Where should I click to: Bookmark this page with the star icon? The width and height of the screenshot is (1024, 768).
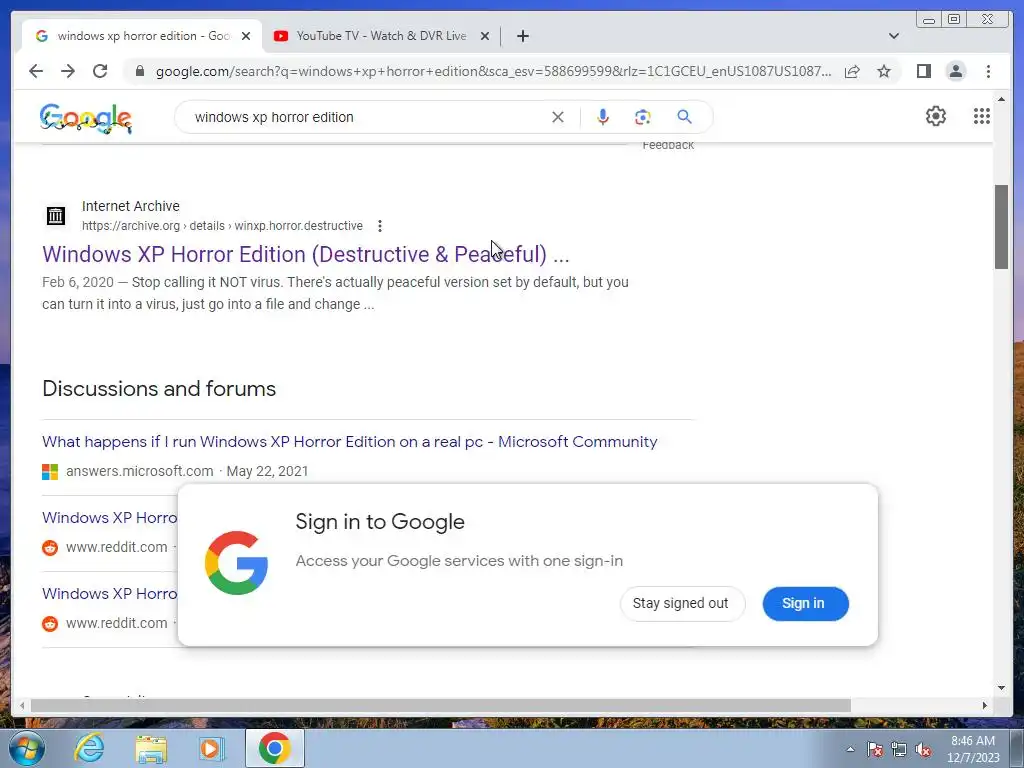[884, 71]
